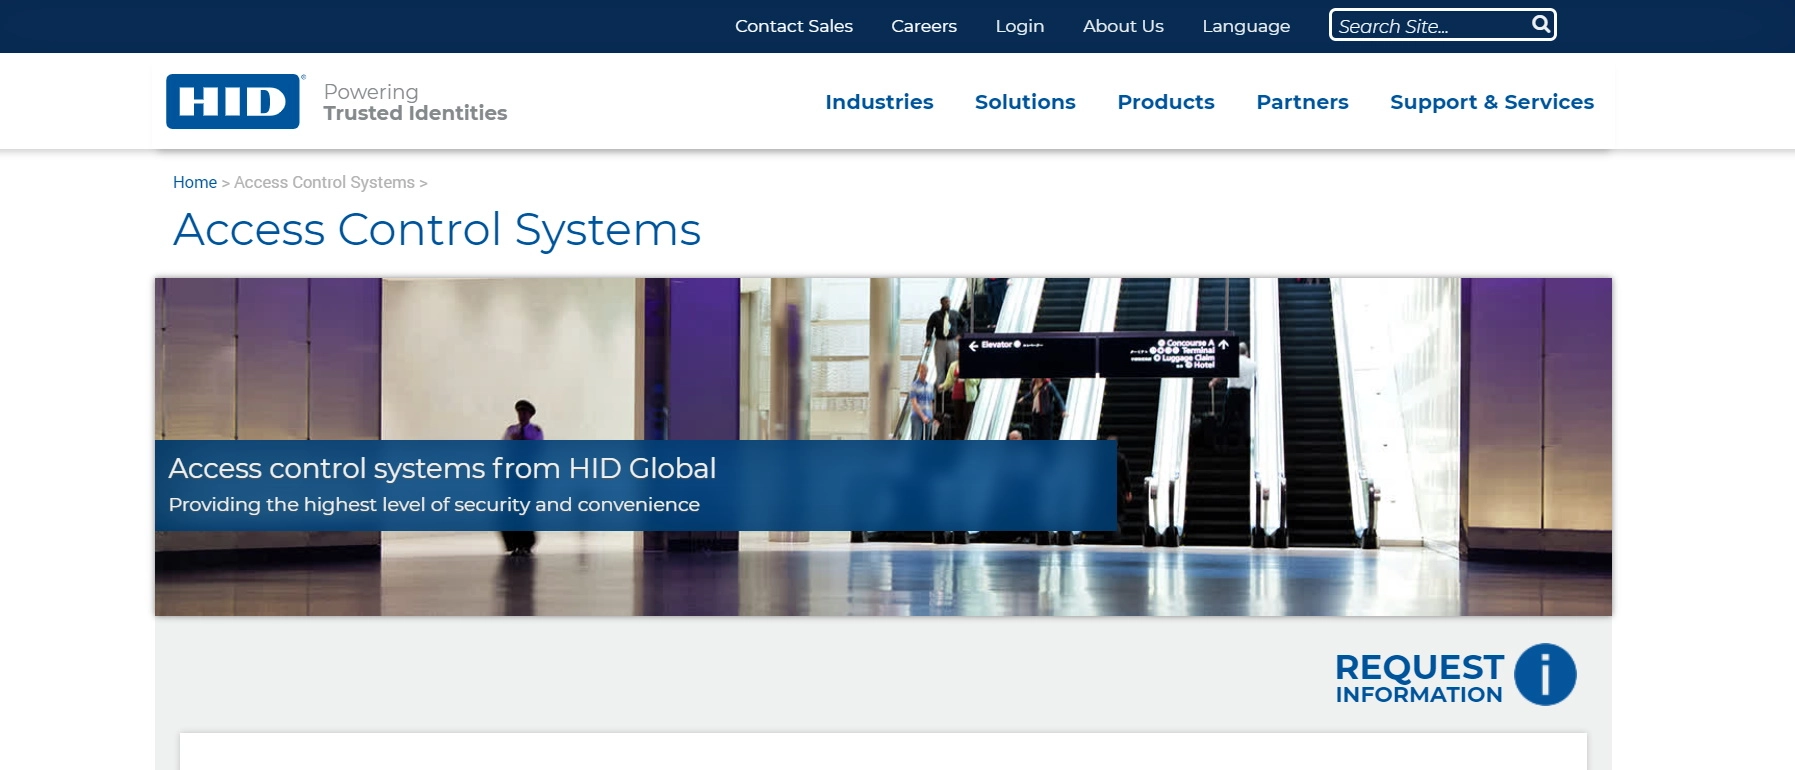Go to the Login page
The height and width of the screenshot is (770, 1795).
(x=1020, y=26)
